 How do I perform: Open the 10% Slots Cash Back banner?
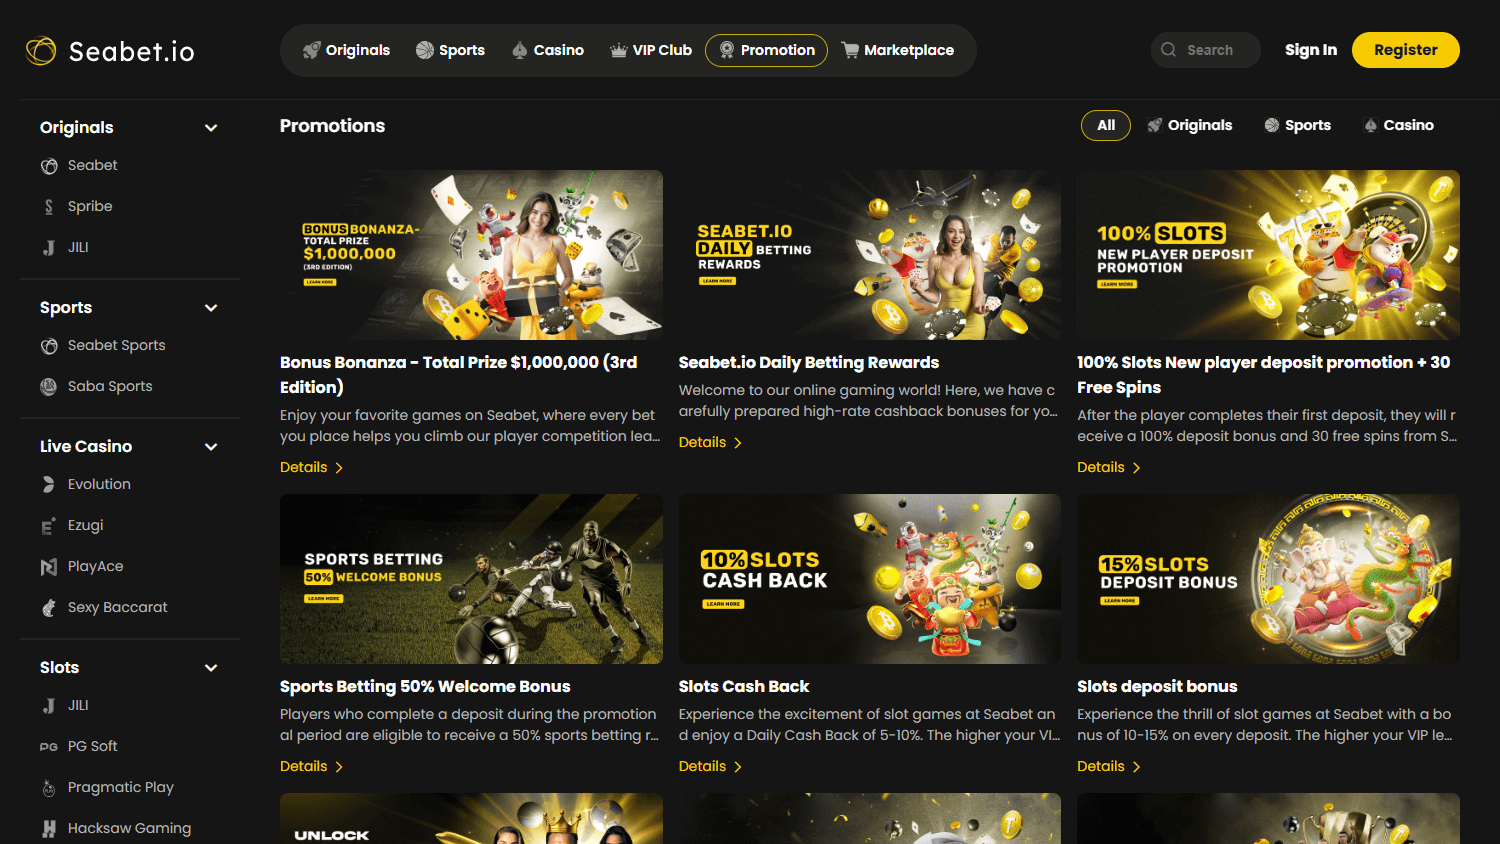[870, 579]
